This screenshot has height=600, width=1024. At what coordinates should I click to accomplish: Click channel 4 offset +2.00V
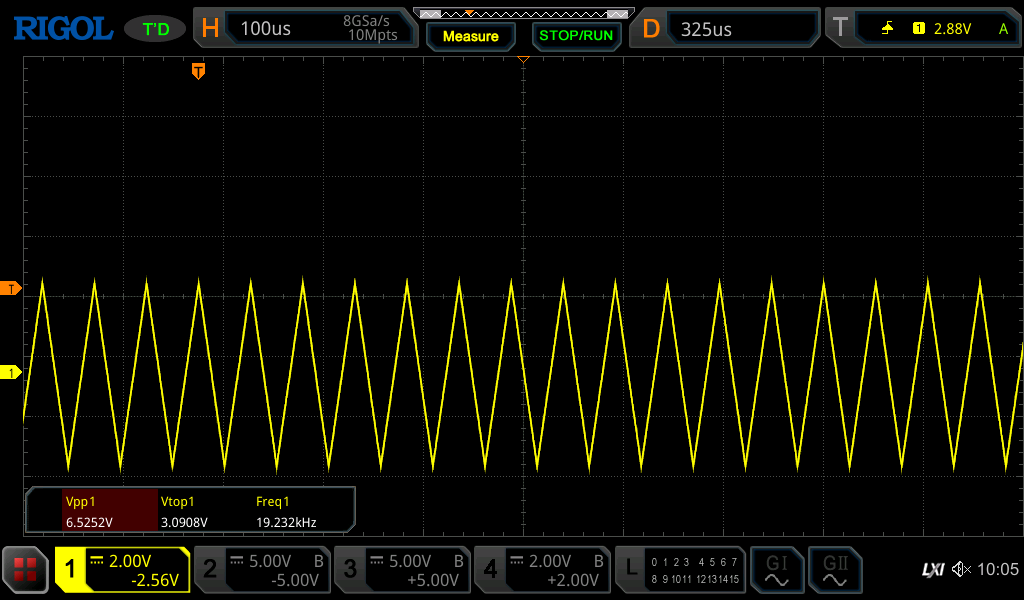pos(573,580)
